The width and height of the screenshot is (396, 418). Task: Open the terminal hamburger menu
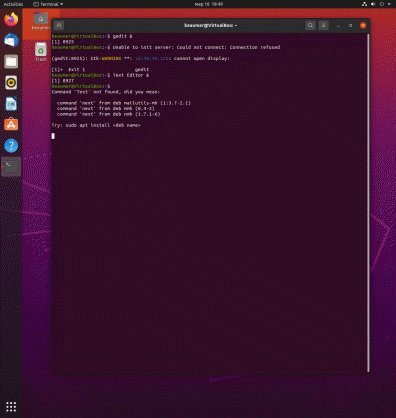(323, 25)
